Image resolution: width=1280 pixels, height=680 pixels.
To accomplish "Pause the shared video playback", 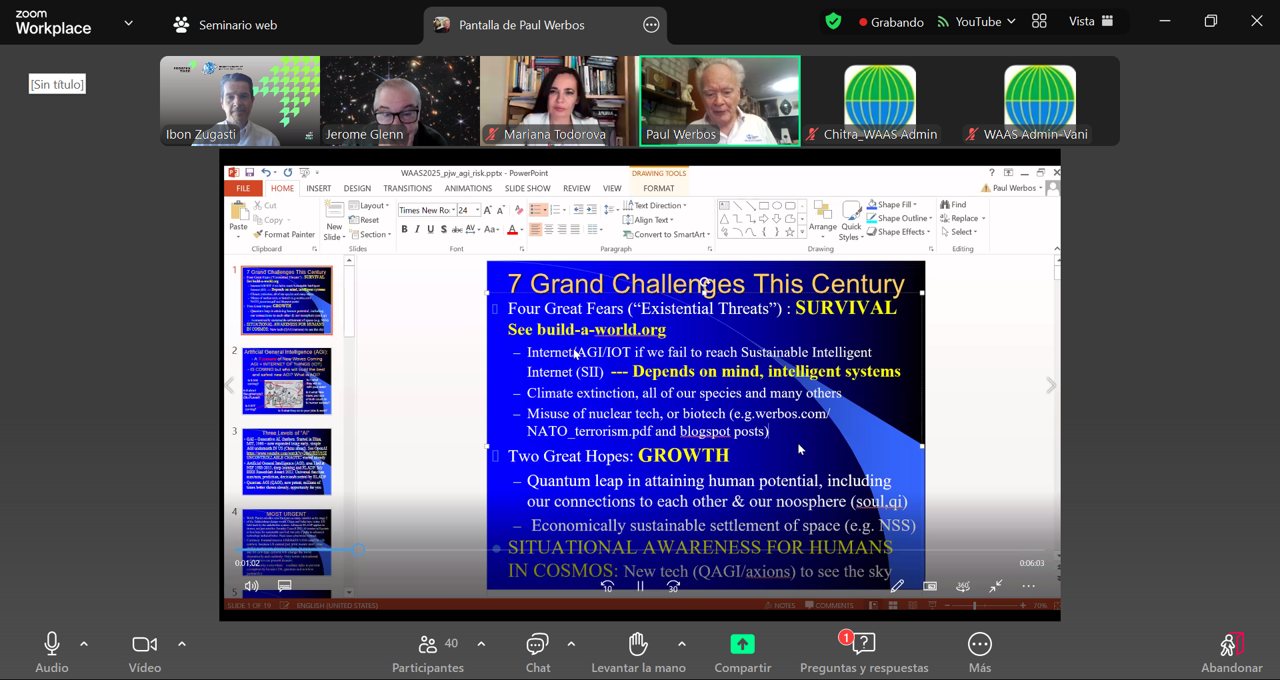I will coord(640,587).
